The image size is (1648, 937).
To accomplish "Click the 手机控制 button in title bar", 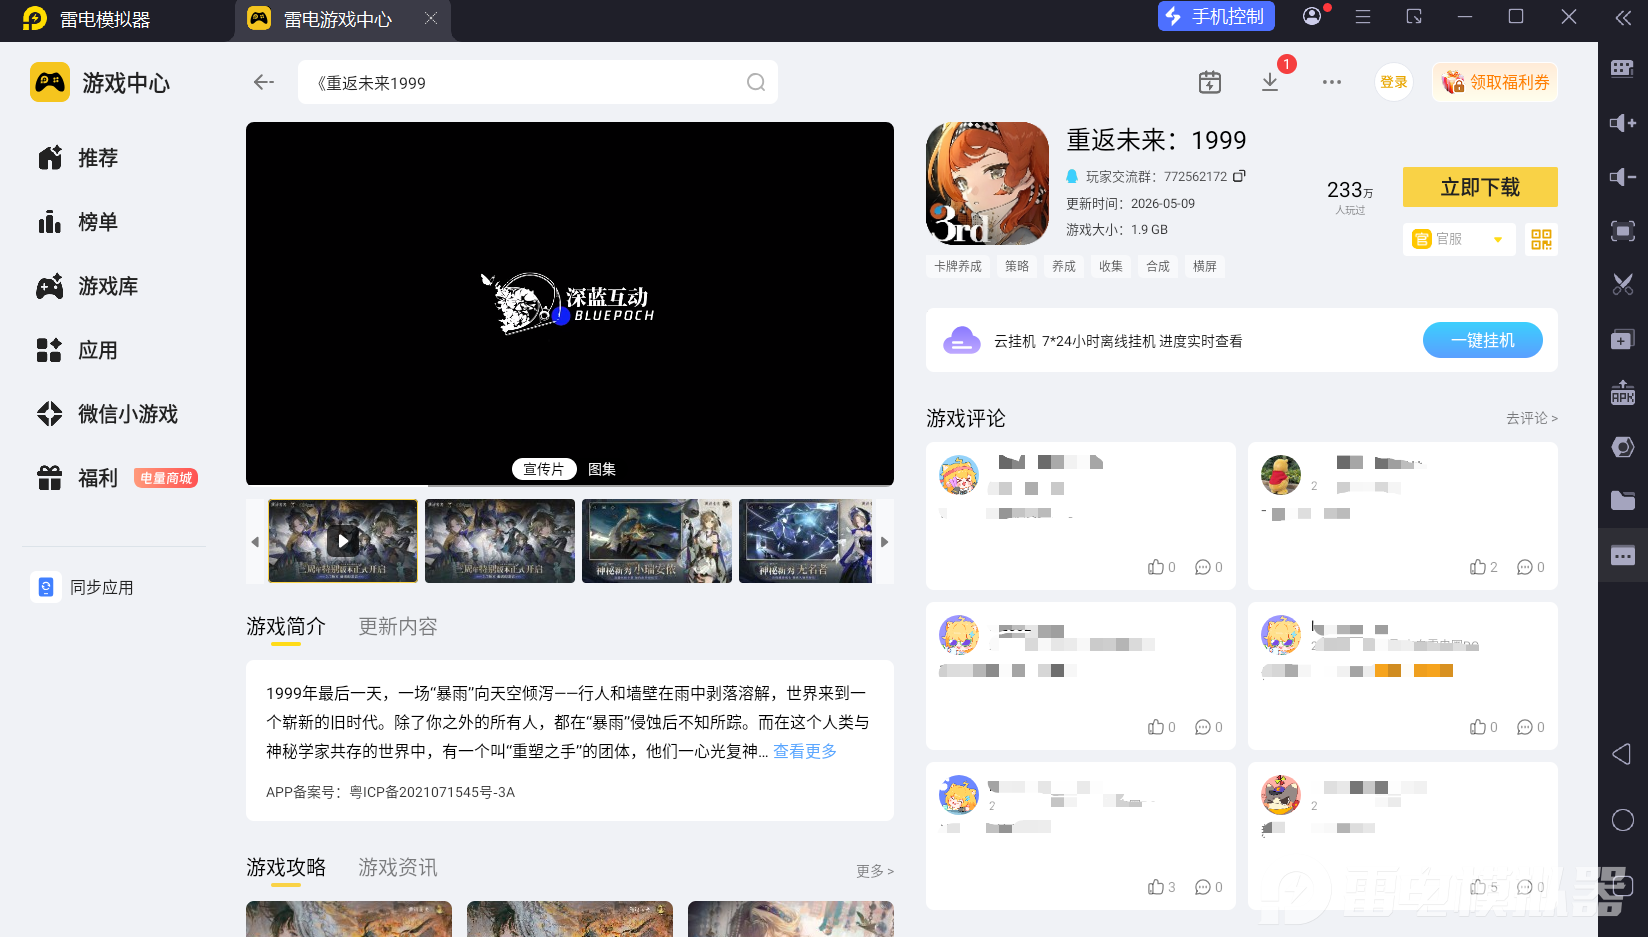I will coord(1216,16).
